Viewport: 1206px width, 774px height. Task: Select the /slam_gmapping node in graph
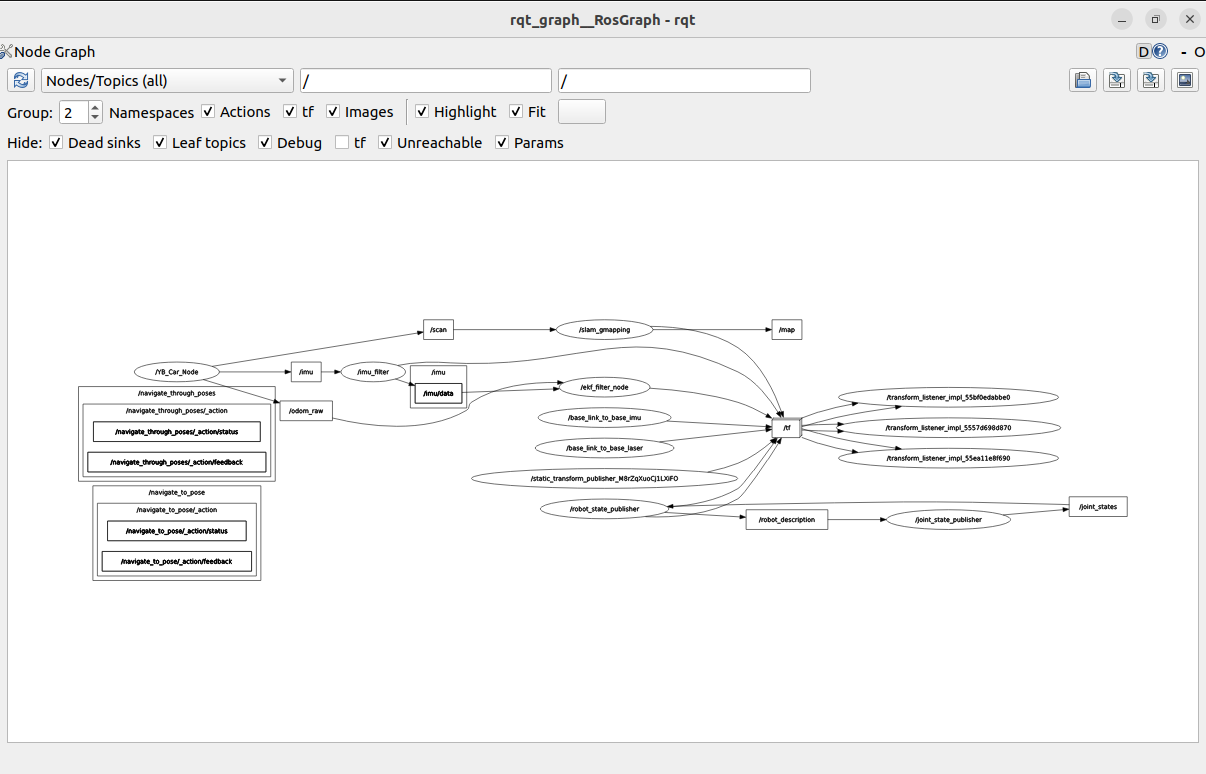pos(604,329)
